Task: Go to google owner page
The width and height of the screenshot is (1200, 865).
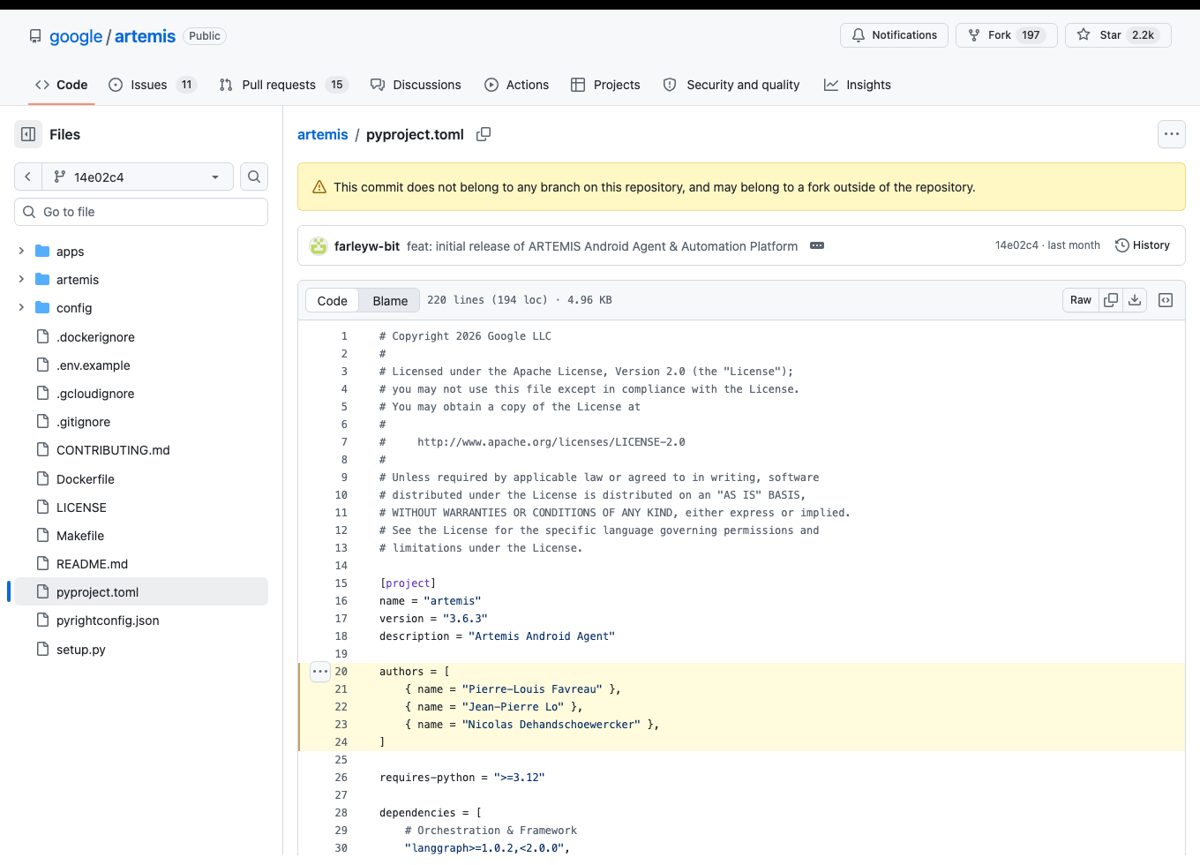Action: click(x=76, y=36)
